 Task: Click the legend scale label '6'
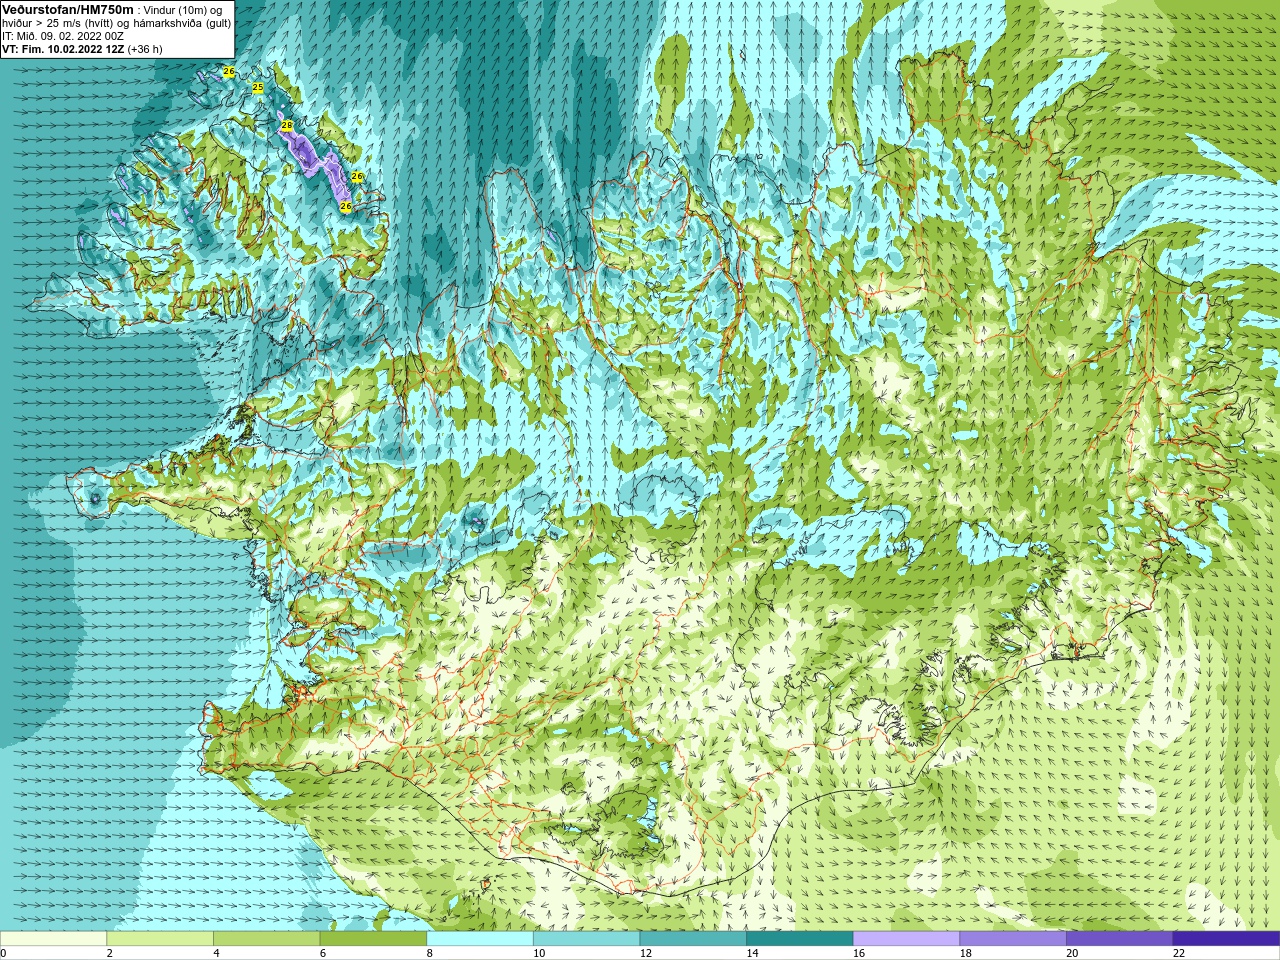pos(323,953)
